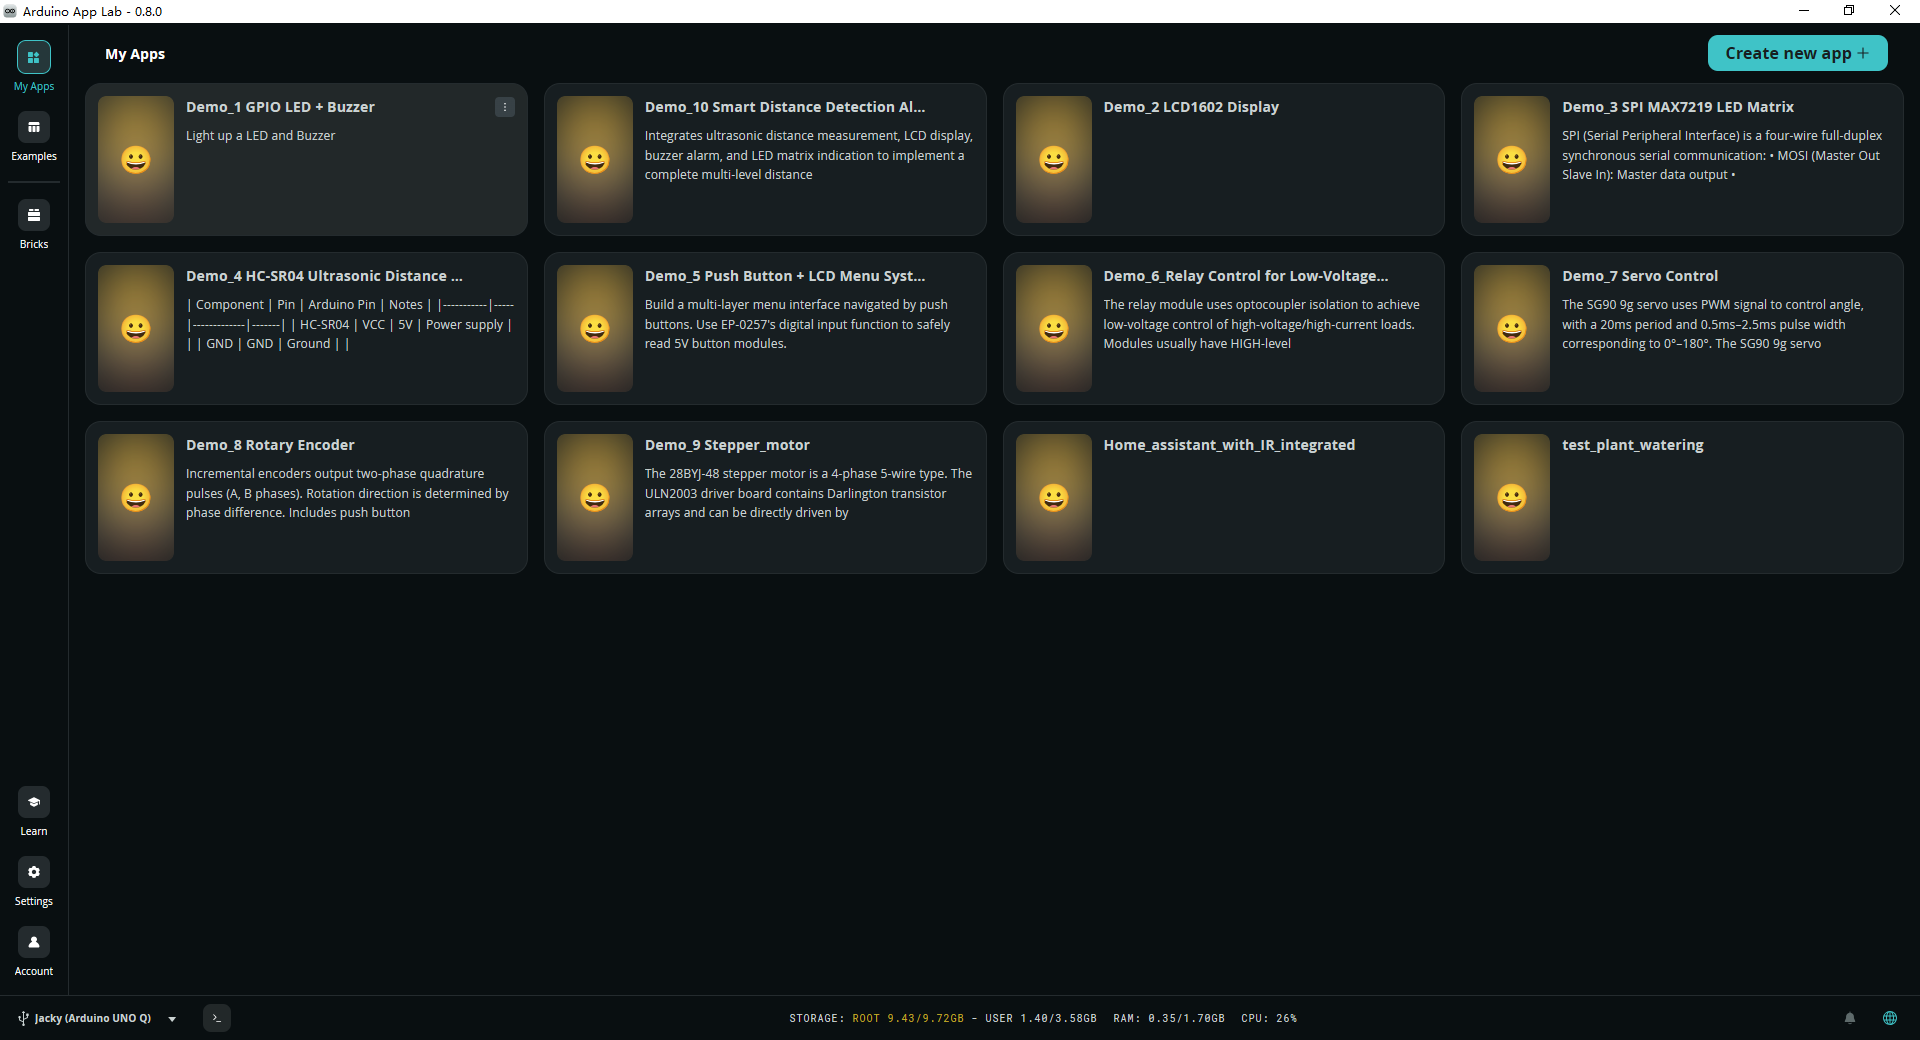
Task: Click Demo_5 Push Button emoji thumbnail
Action: click(x=595, y=328)
